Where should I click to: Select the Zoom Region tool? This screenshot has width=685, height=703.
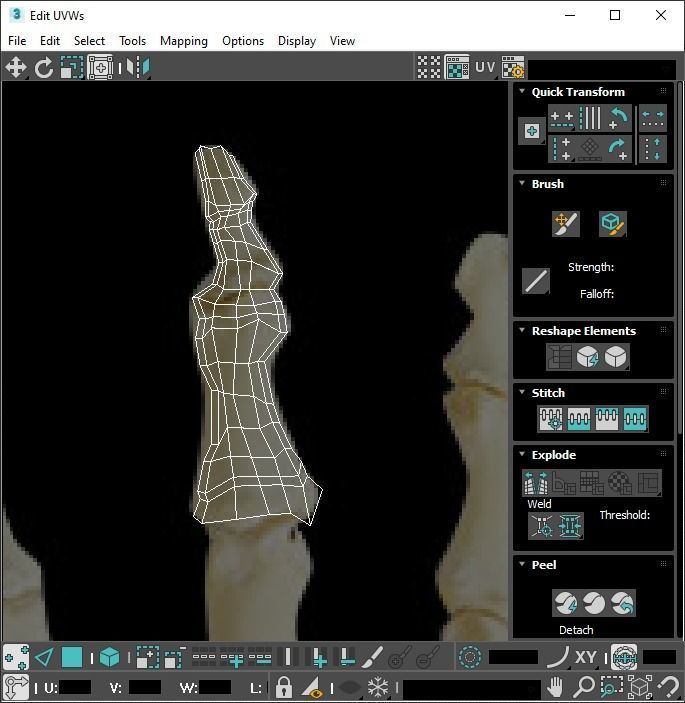(x=611, y=687)
